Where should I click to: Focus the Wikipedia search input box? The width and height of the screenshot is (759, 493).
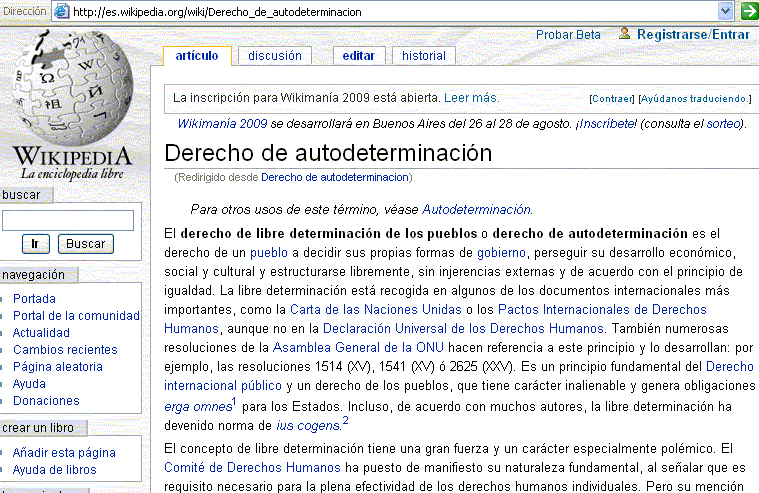(68, 221)
